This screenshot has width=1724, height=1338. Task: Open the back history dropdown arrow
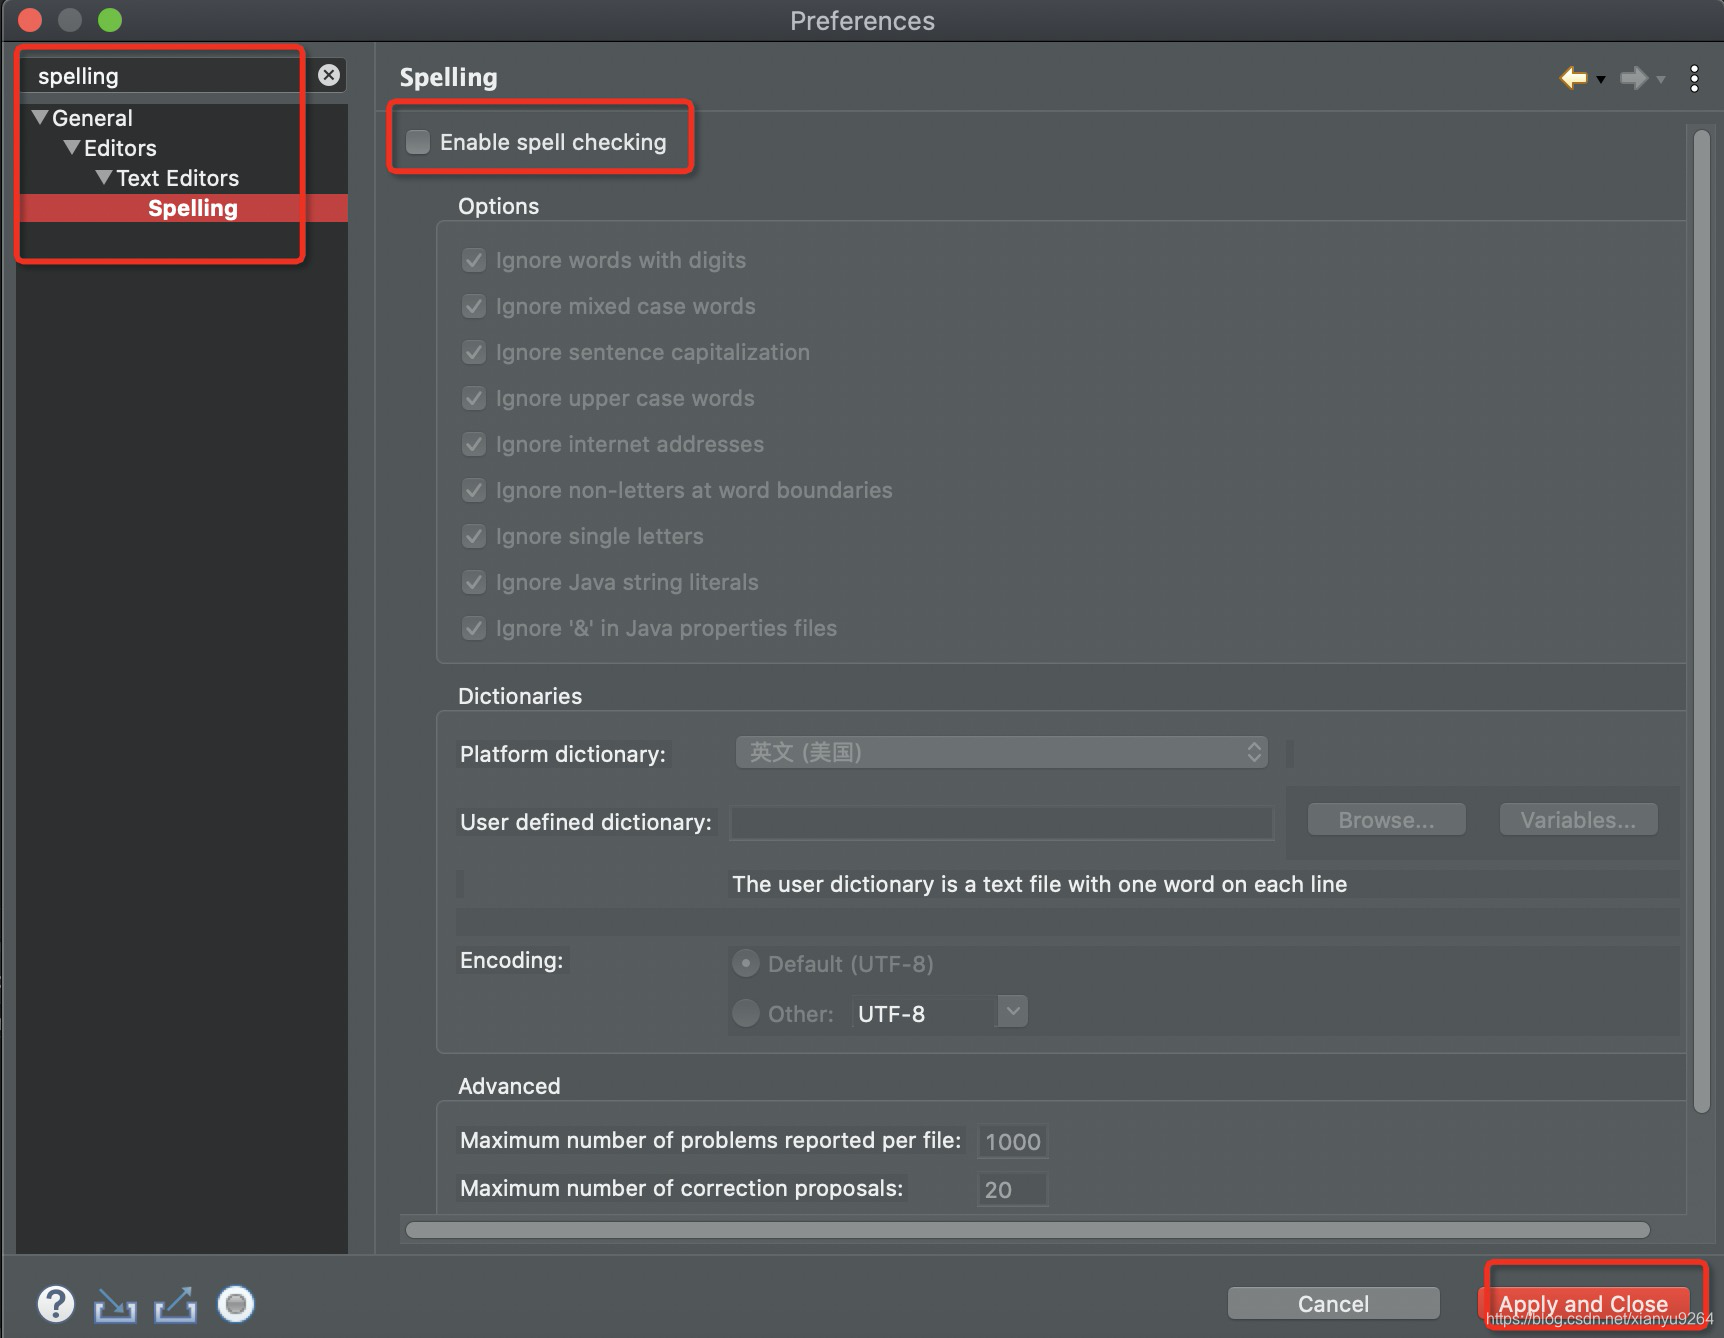coord(1601,79)
